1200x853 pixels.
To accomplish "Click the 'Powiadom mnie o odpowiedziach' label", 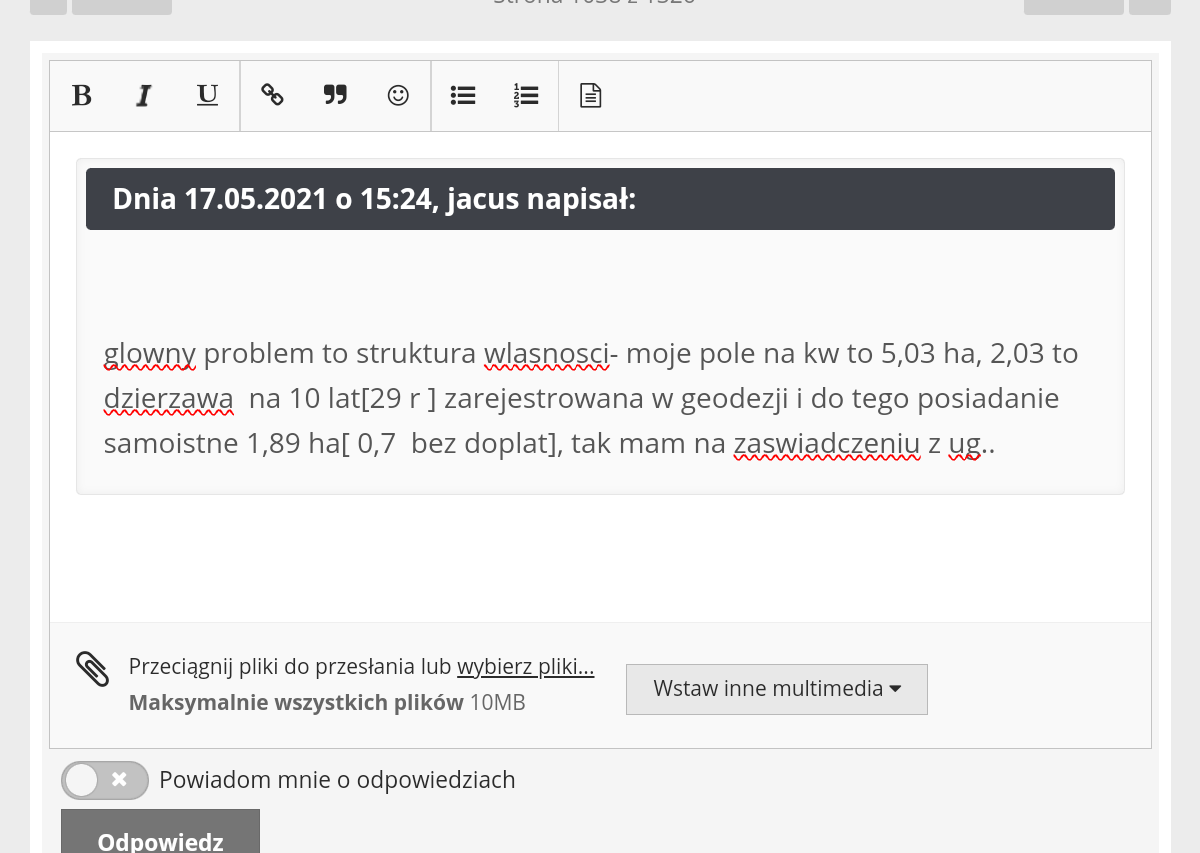I will (x=337, y=780).
